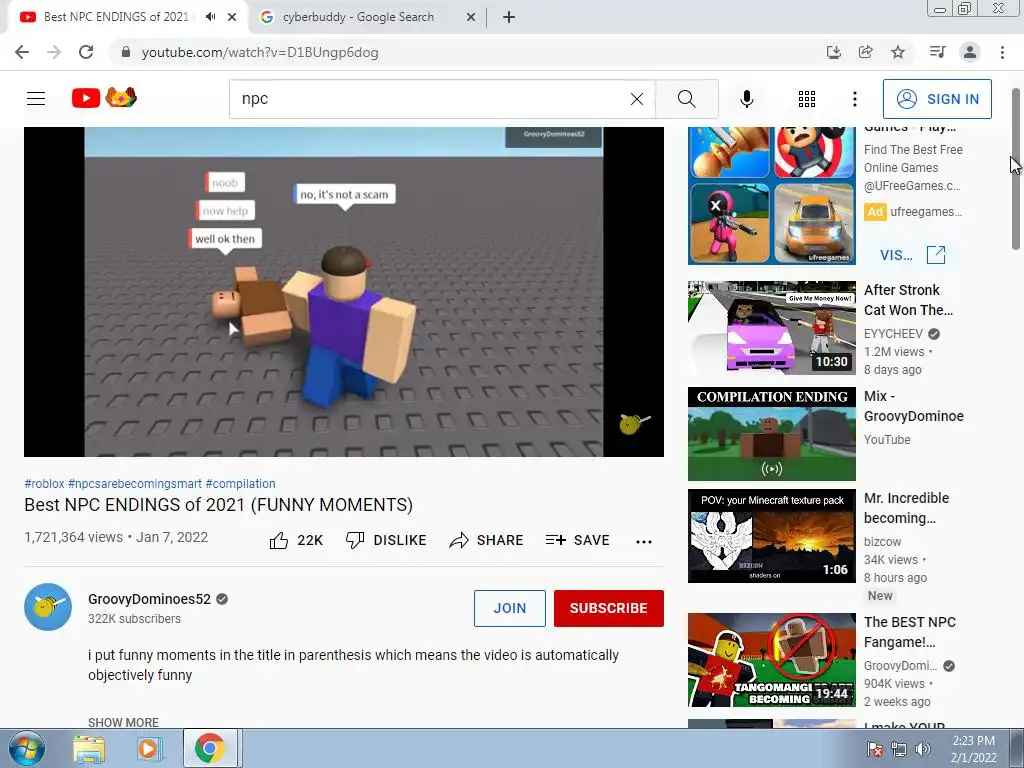The width and height of the screenshot is (1024, 768).
Task: Open the #roblox hashtag link
Action: point(44,483)
